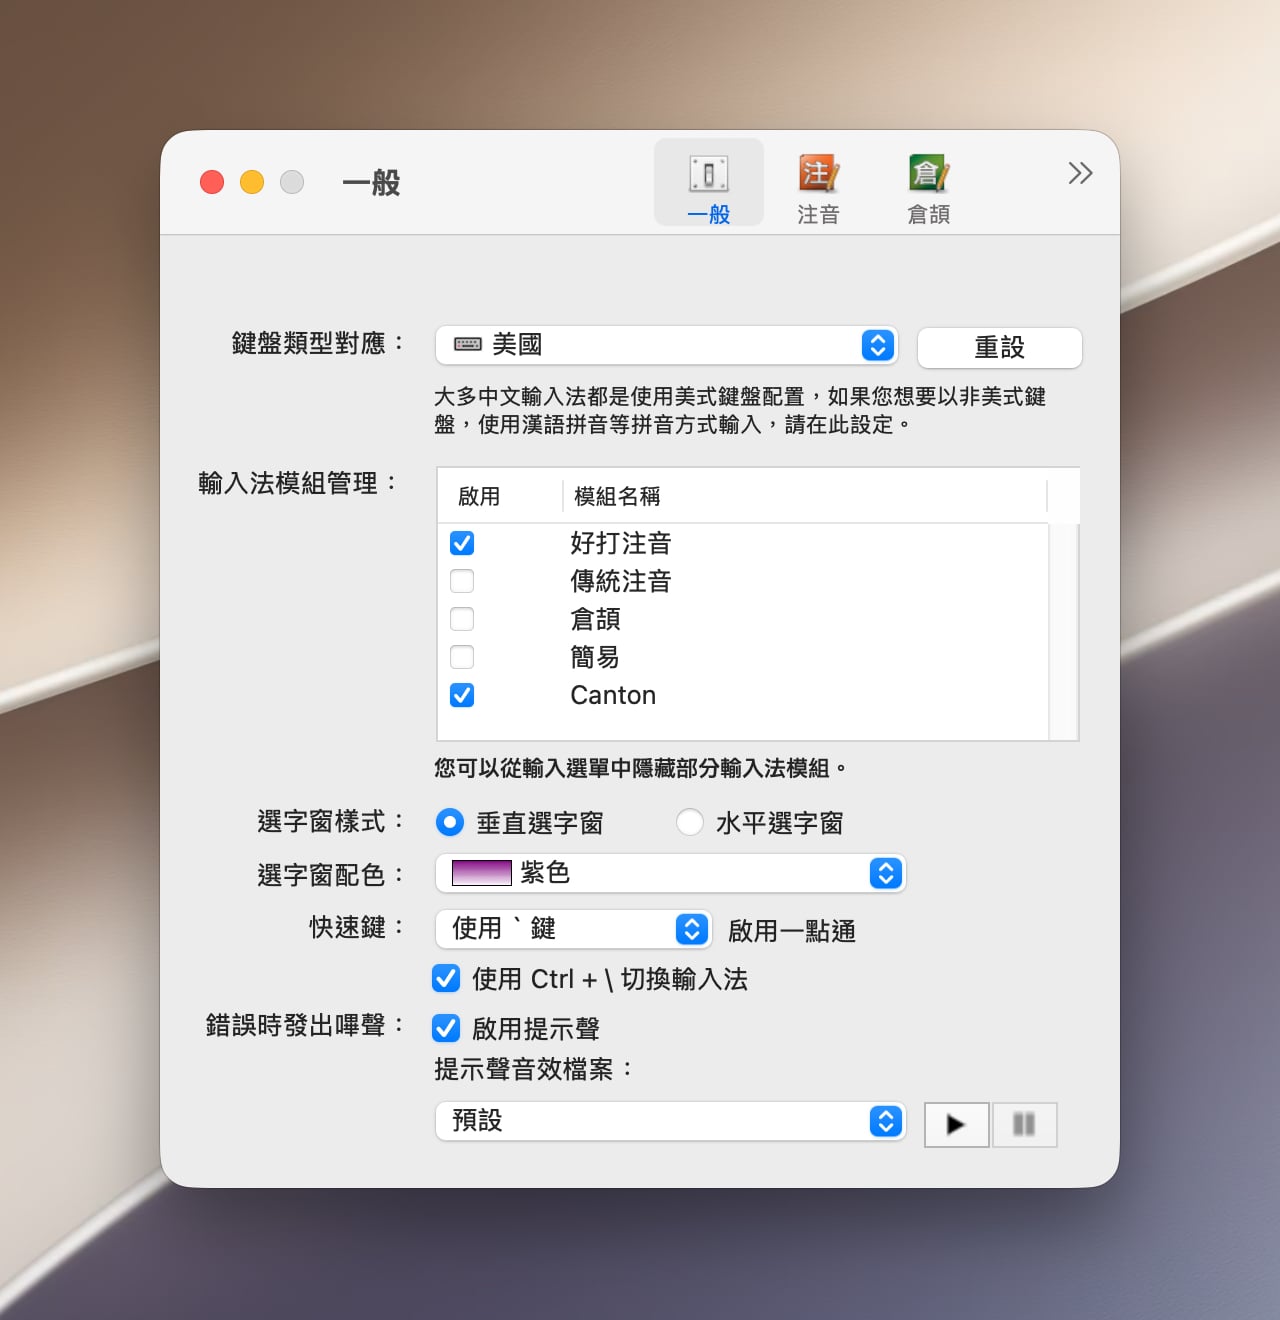The width and height of the screenshot is (1280, 1320).
Task: Show more toolbar tabs via double-chevron
Action: coord(1080,173)
